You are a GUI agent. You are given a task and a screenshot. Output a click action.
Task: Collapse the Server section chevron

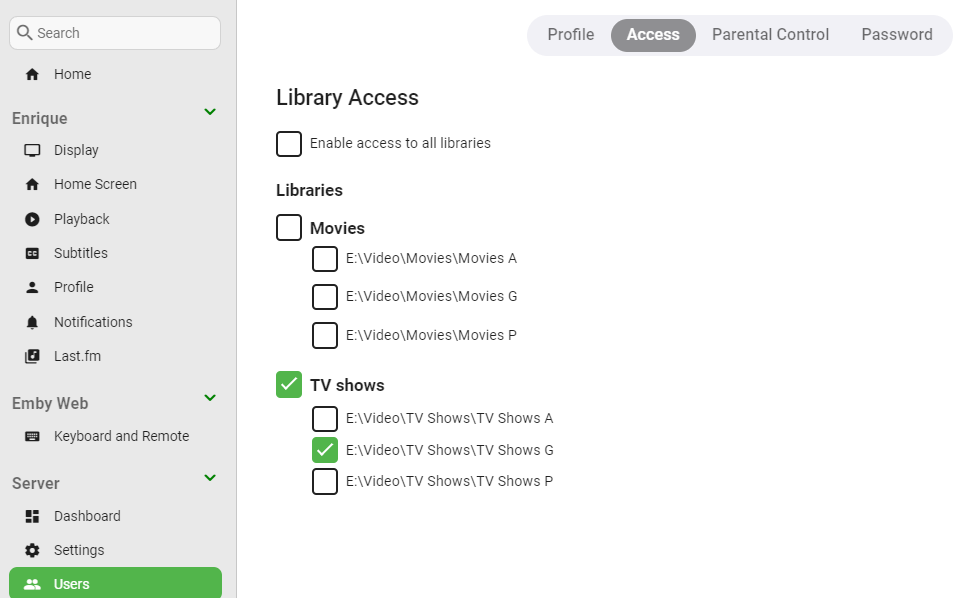pyautogui.click(x=210, y=477)
